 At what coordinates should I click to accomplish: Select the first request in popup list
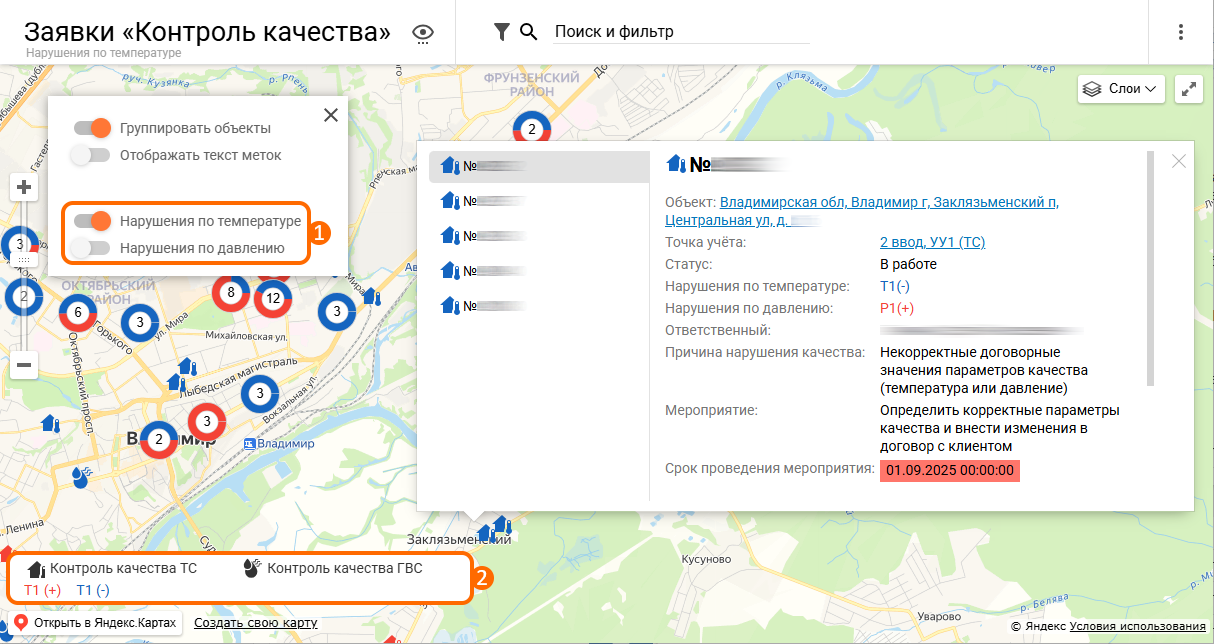click(x=539, y=167)
